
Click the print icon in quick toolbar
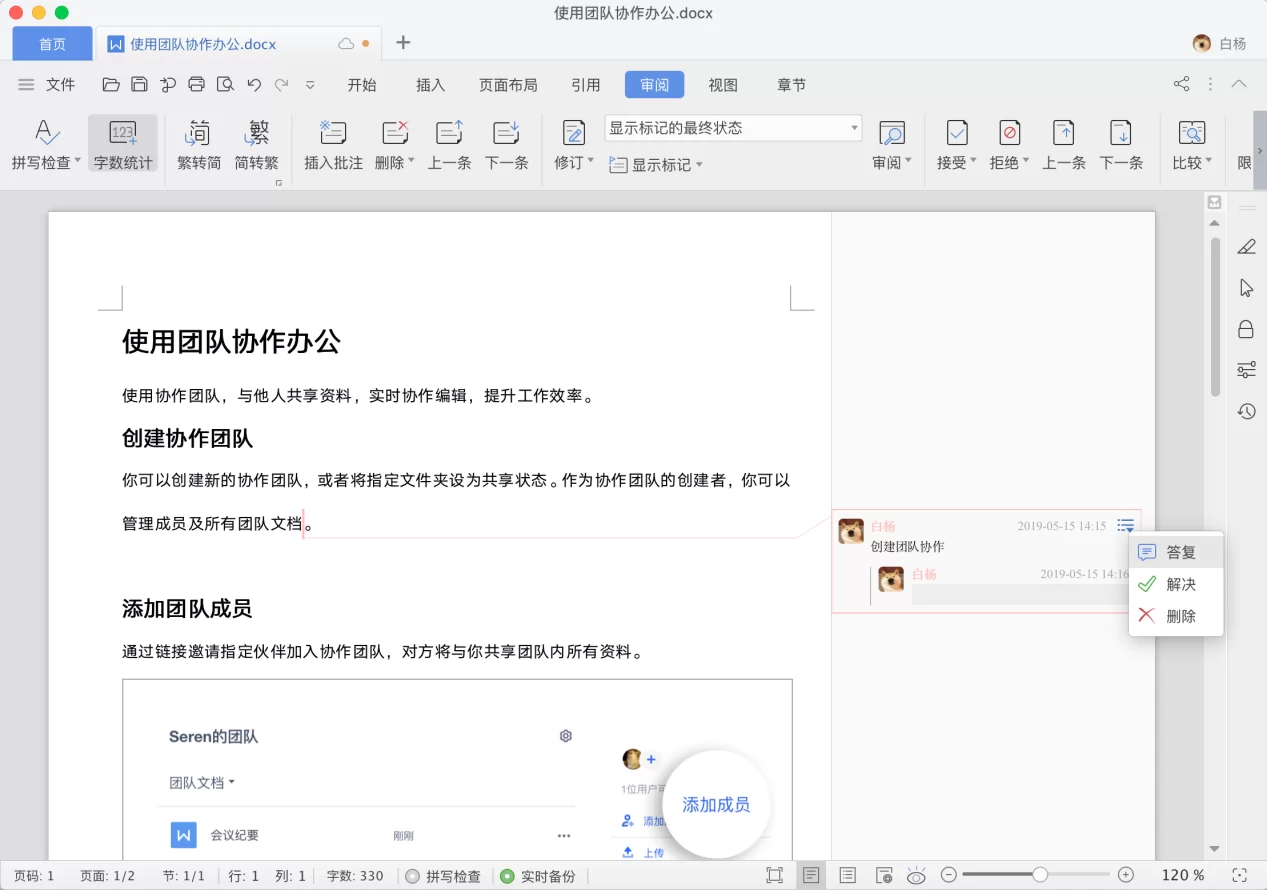click(x=197, y=85)
